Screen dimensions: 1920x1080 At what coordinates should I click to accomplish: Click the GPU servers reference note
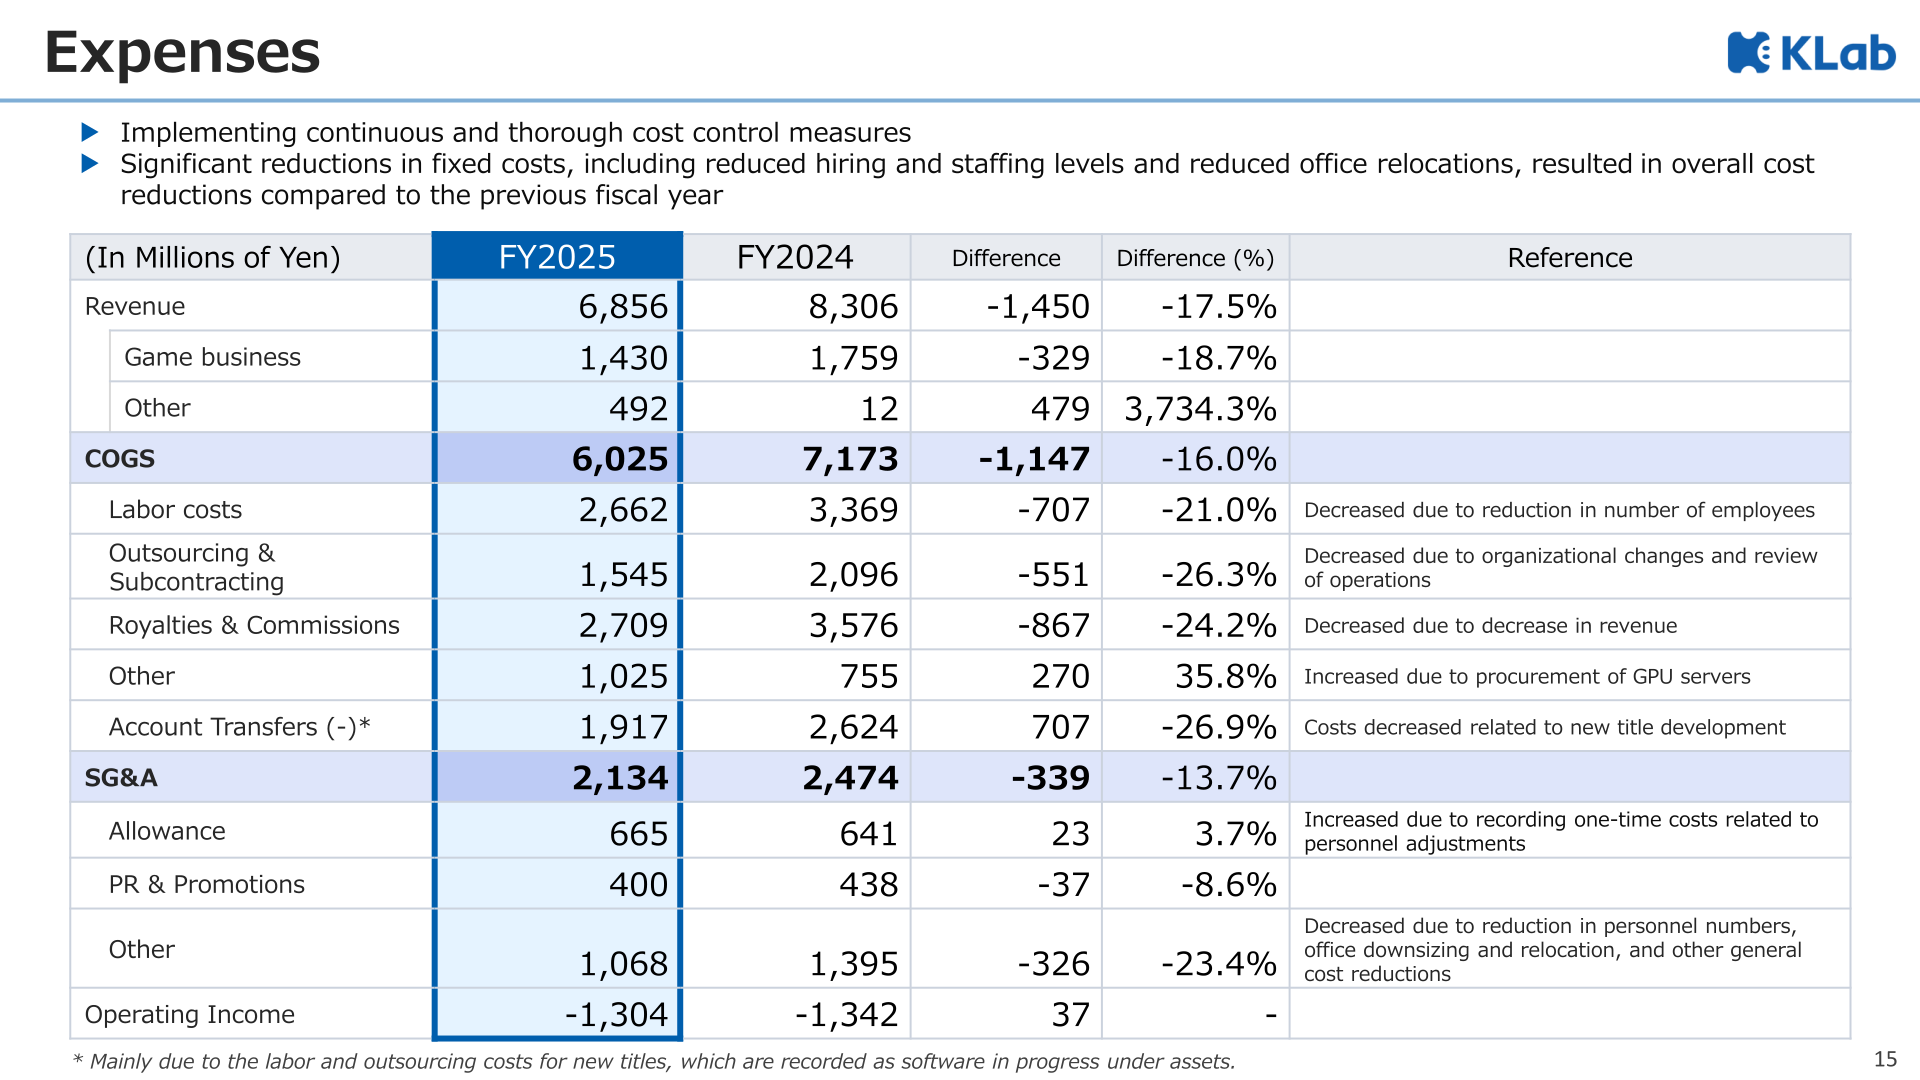(1527, 676)
